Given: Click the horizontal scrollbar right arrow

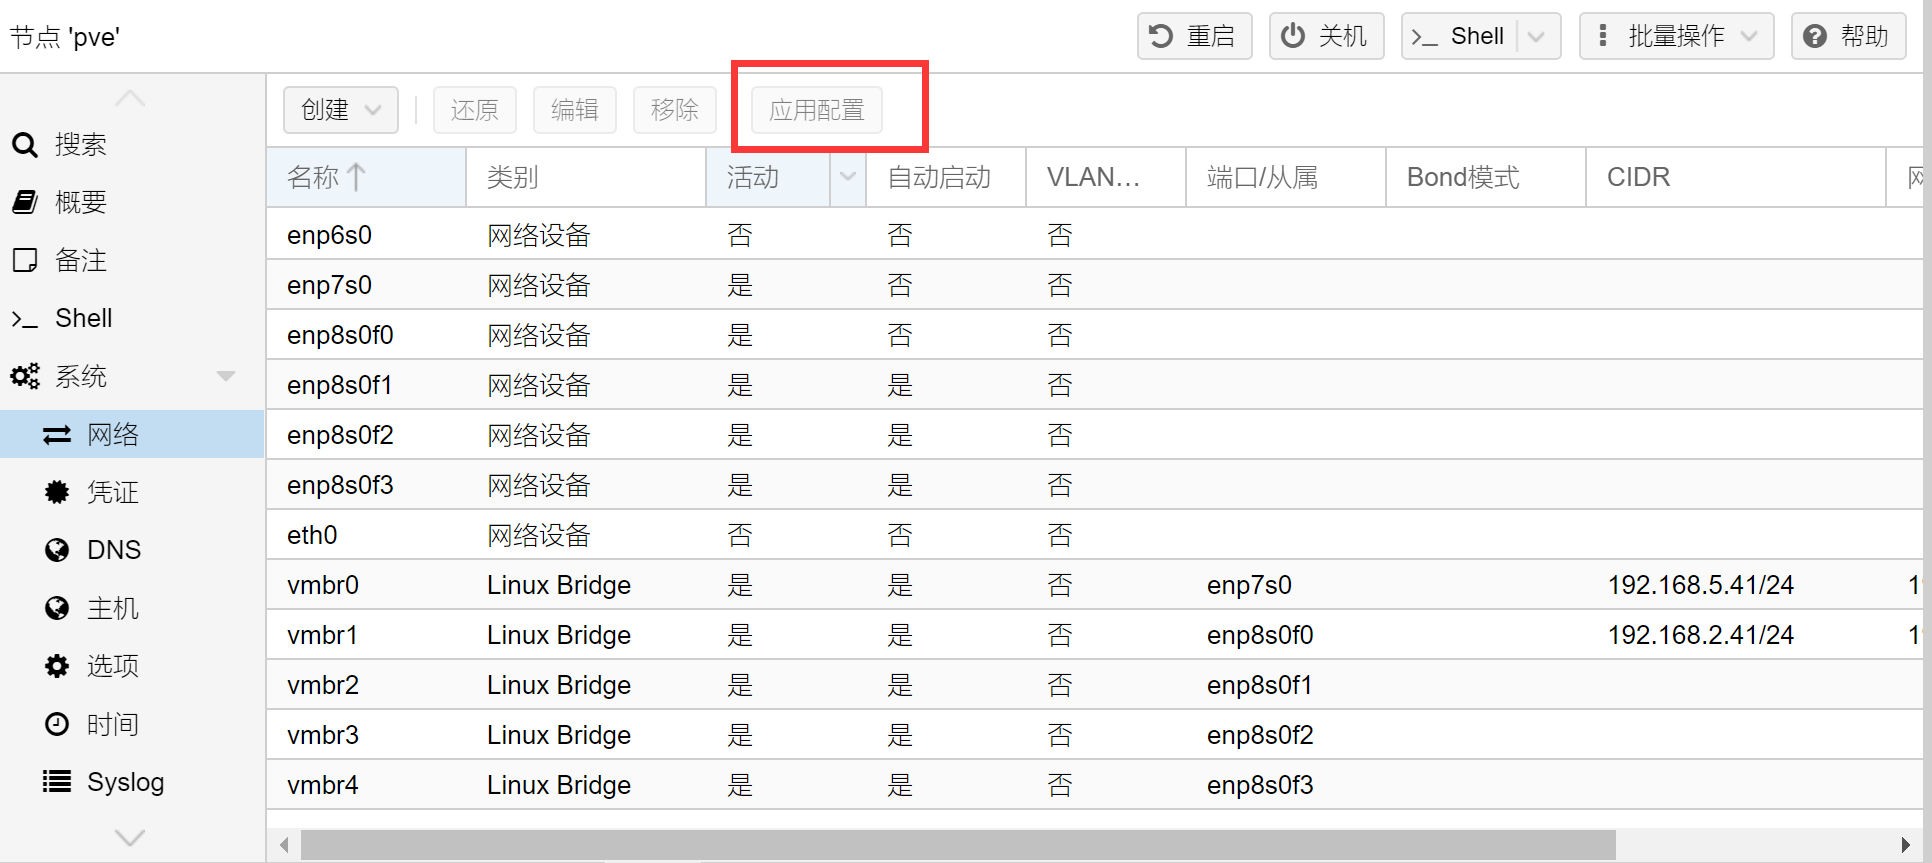Looking at the screenshot, I should pos(1905,845).
